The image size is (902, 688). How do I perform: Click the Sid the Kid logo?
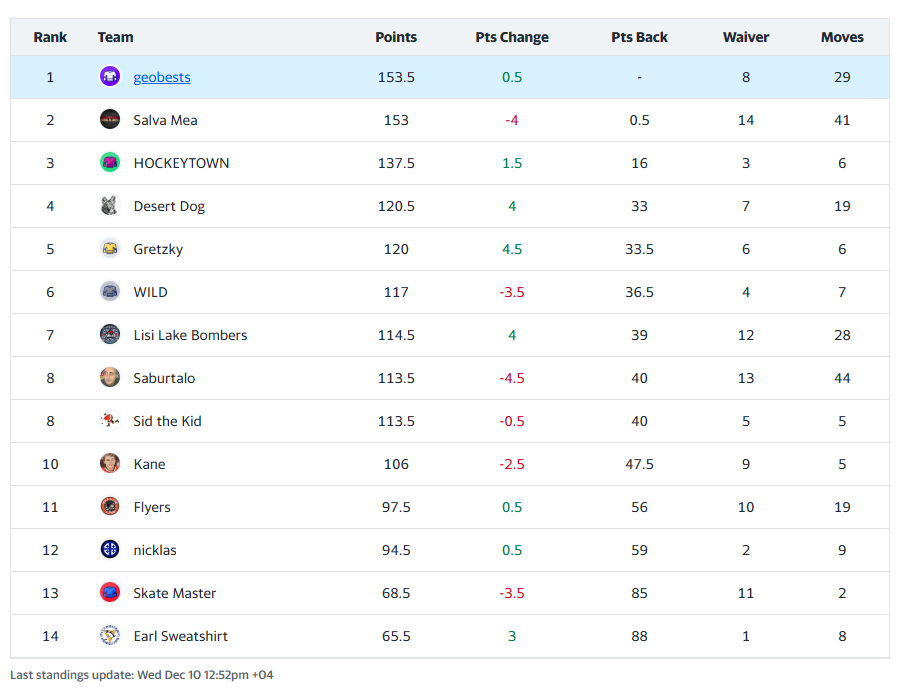tap(110, 421)
